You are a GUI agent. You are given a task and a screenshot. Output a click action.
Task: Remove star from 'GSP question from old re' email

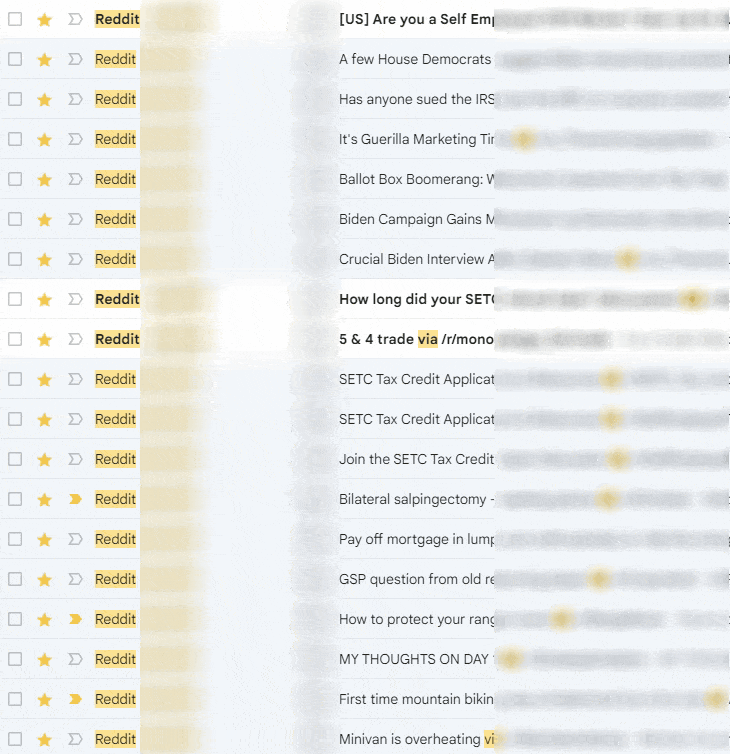point(44,578)
